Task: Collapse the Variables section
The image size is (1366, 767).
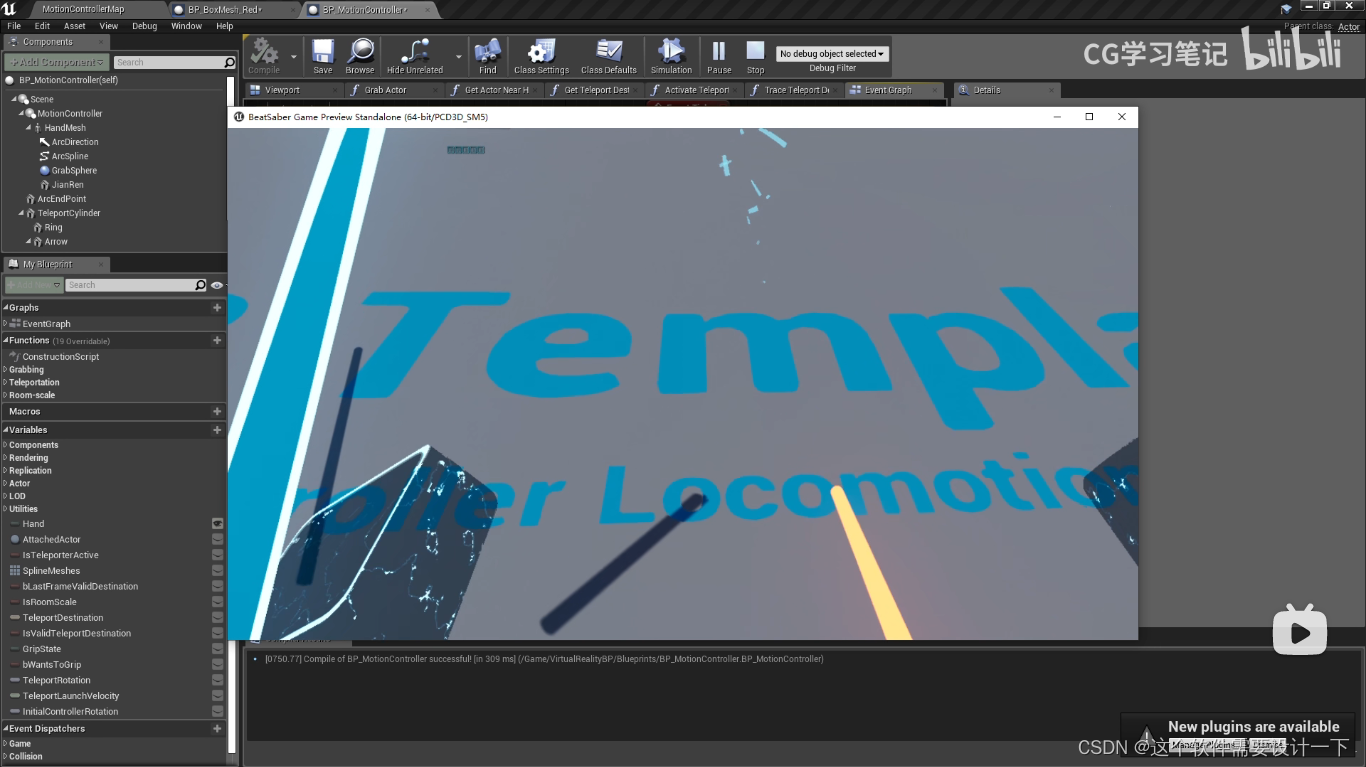Action: pyautogui.click(x=5, y=430)
